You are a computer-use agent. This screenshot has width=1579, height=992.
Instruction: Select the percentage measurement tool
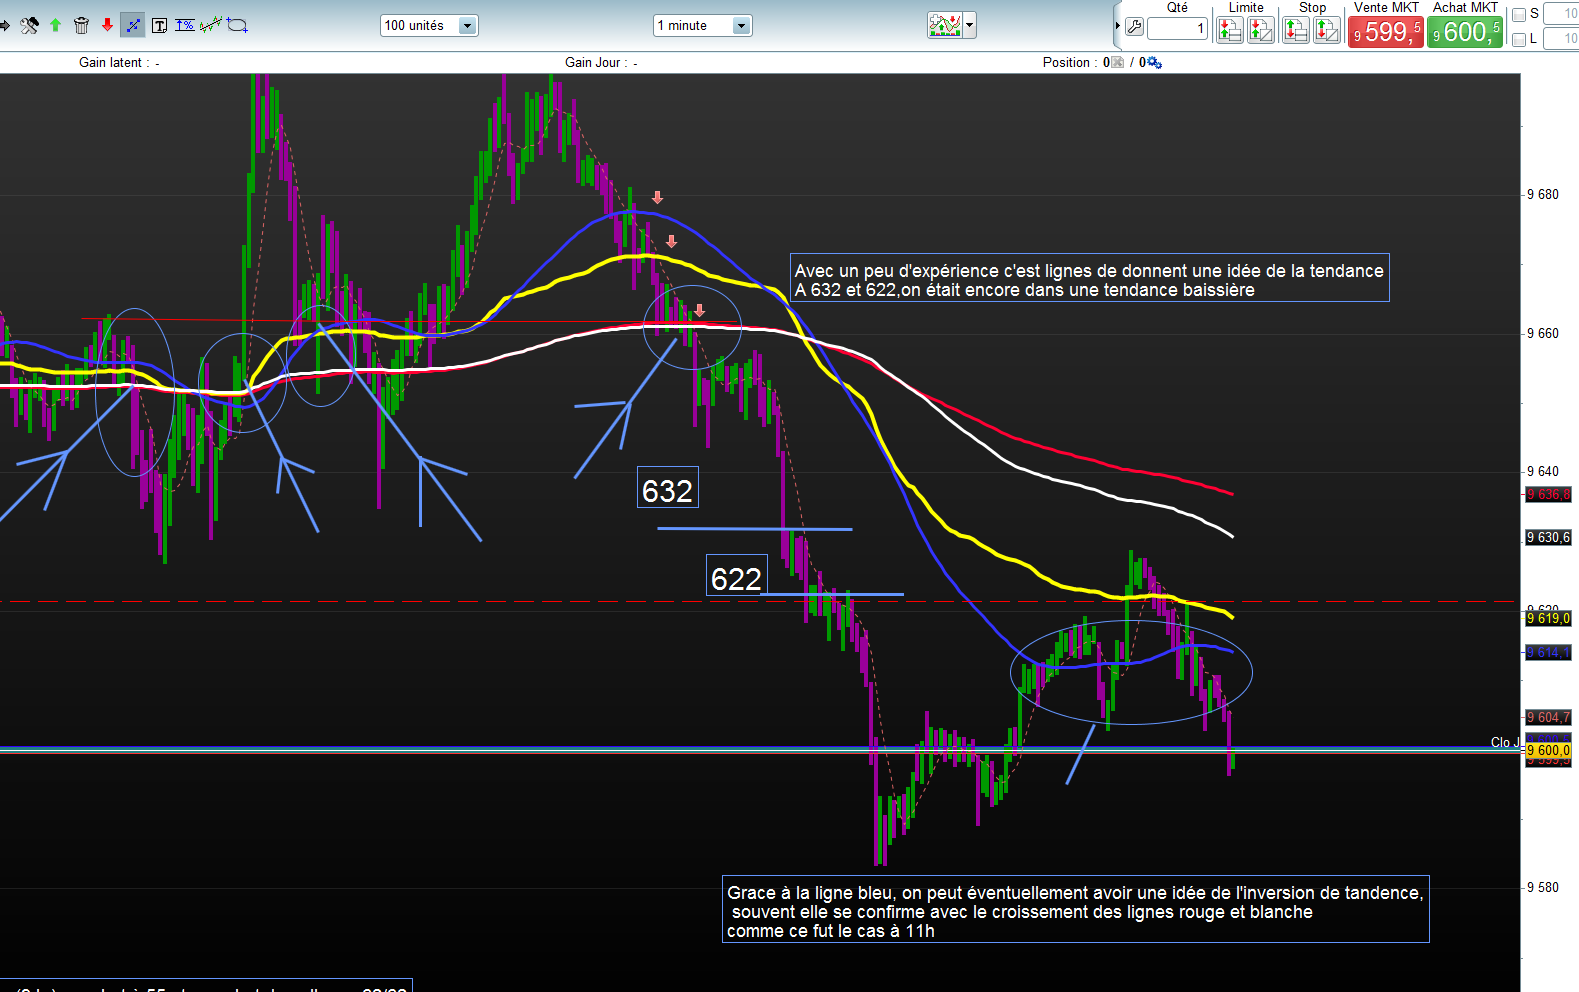pyautogui.click(x=185, y=25)
